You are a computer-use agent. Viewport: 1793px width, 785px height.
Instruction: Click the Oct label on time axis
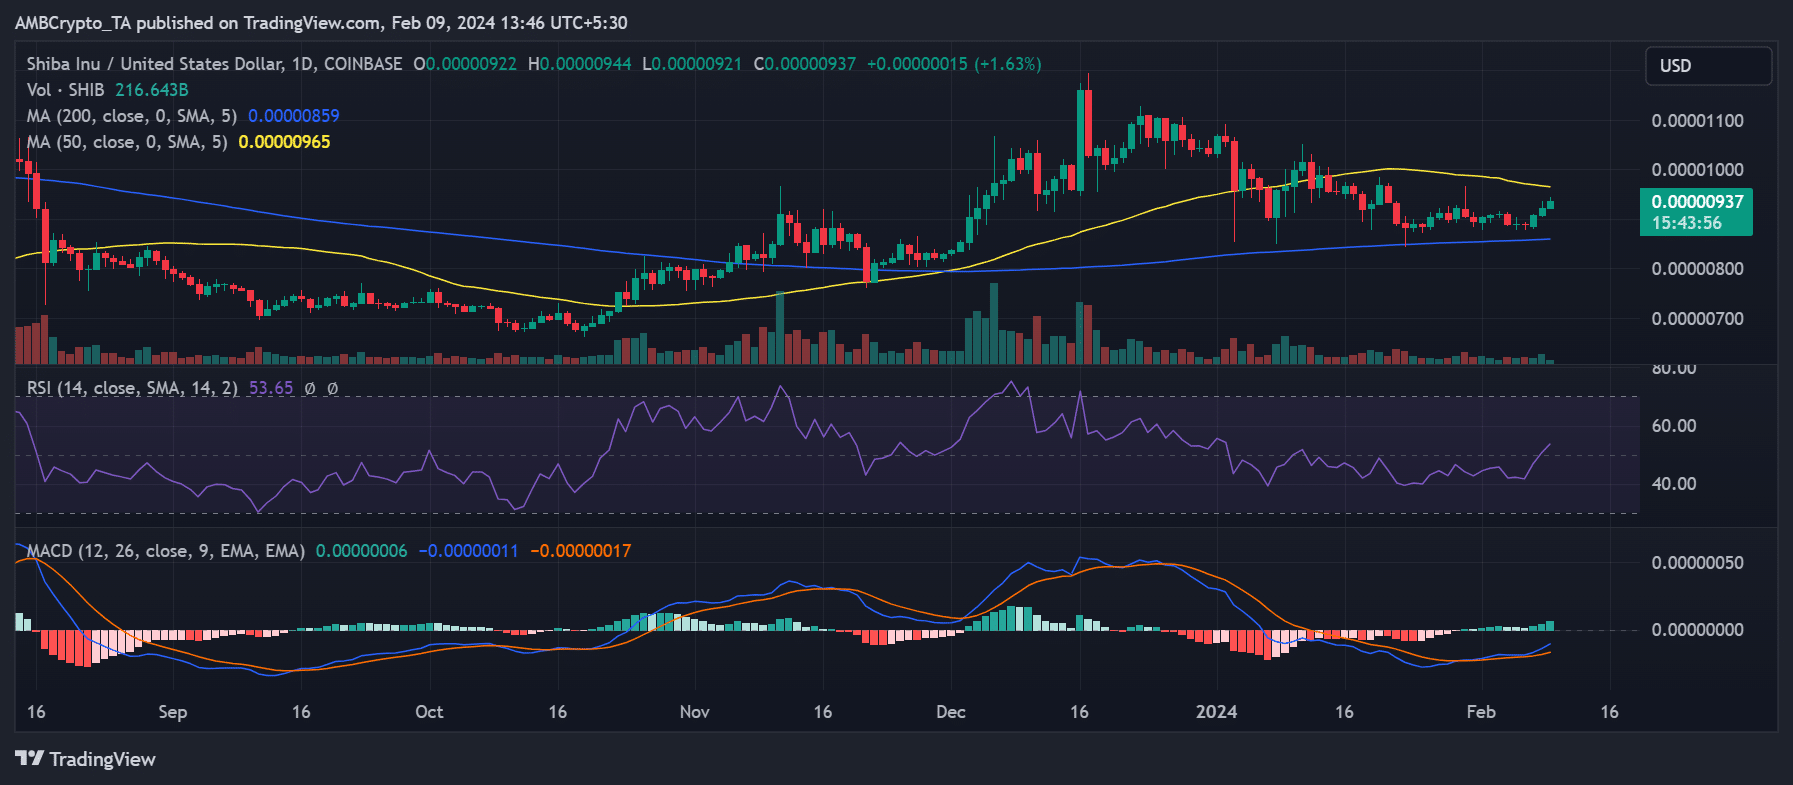[429, 712]
